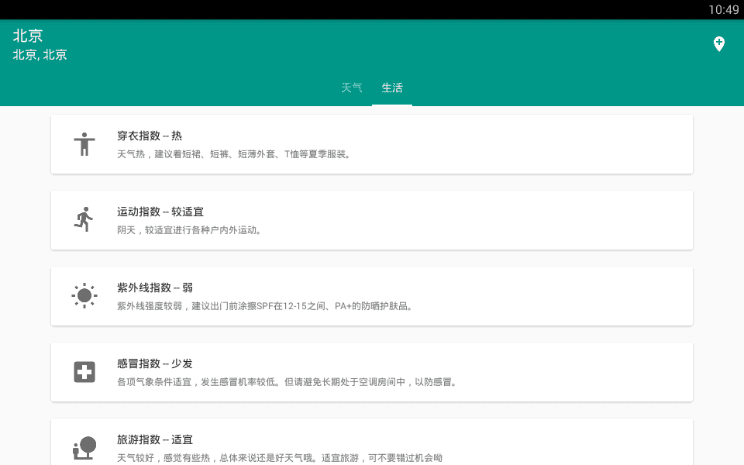
Task: Click the summer clothing advice text
Action: pos(234,154)
